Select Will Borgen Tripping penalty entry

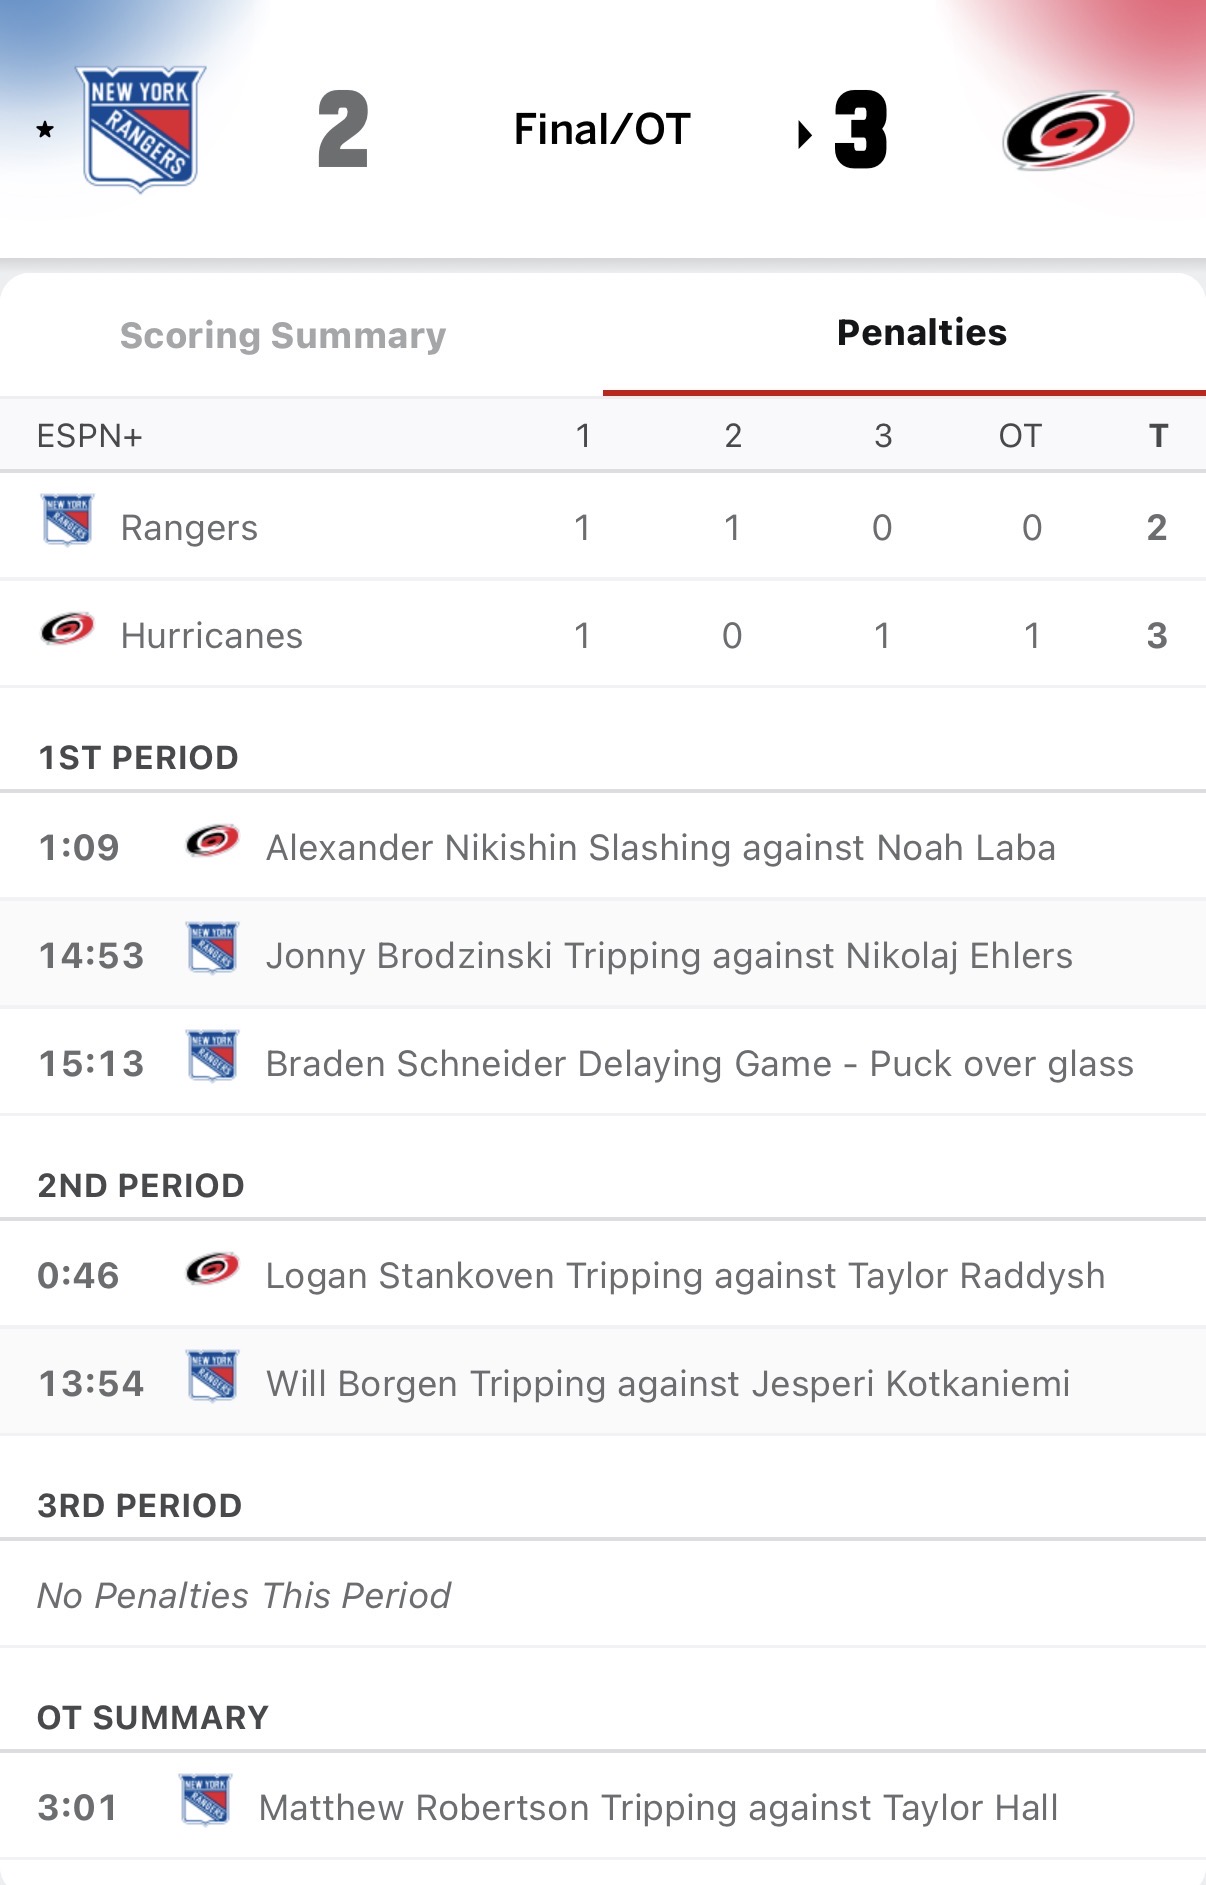(x=667, y=1384)
